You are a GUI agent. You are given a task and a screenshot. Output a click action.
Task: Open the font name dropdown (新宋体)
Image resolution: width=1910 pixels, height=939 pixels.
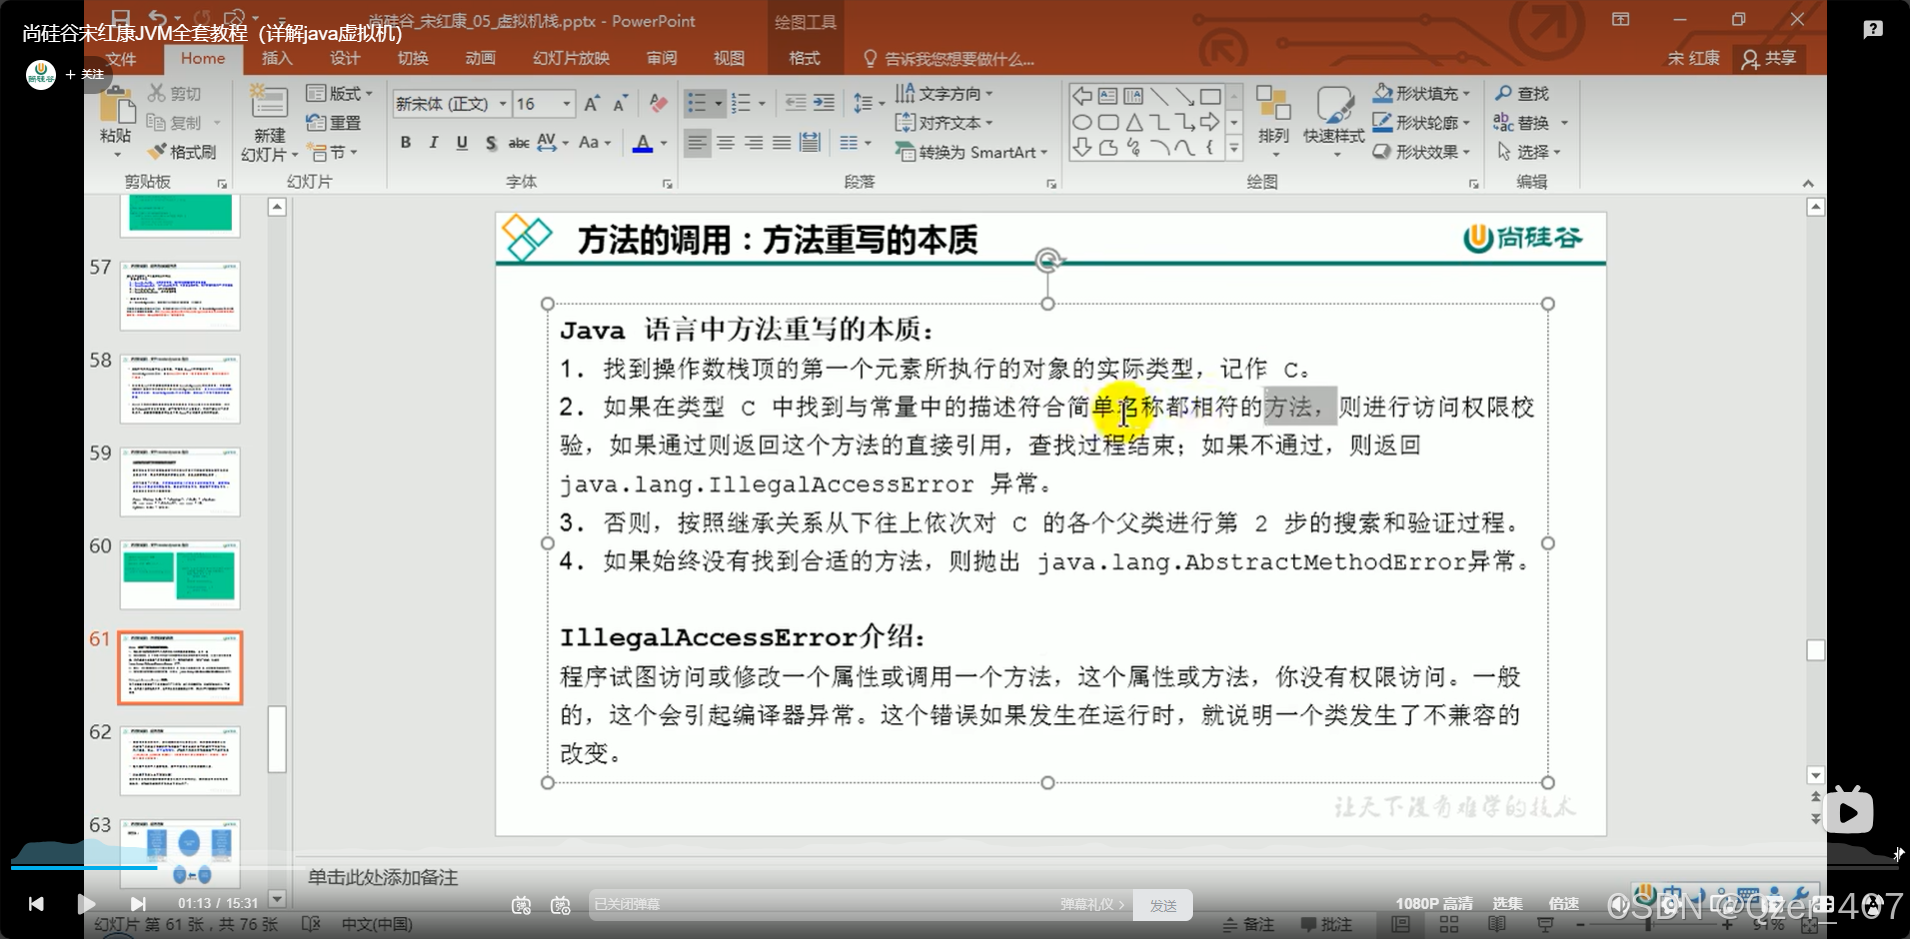click(x=501, y=103)
